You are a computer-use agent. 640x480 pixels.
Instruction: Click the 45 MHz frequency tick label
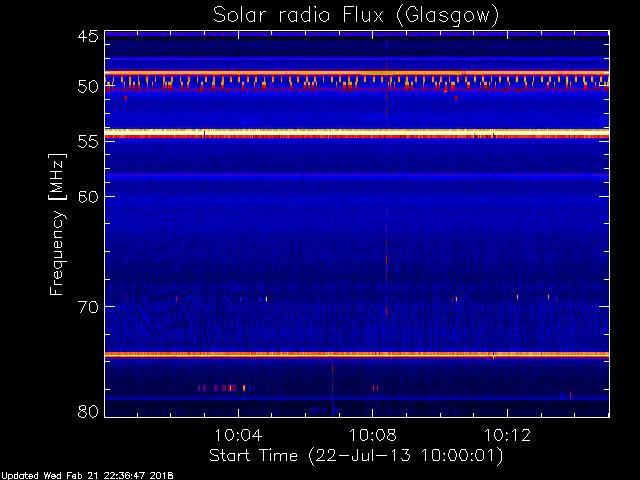[87, 37]
